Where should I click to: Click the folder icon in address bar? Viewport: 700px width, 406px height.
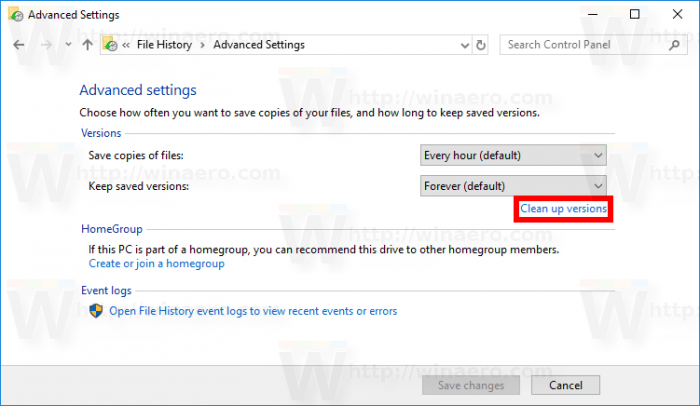pos(110,45)
